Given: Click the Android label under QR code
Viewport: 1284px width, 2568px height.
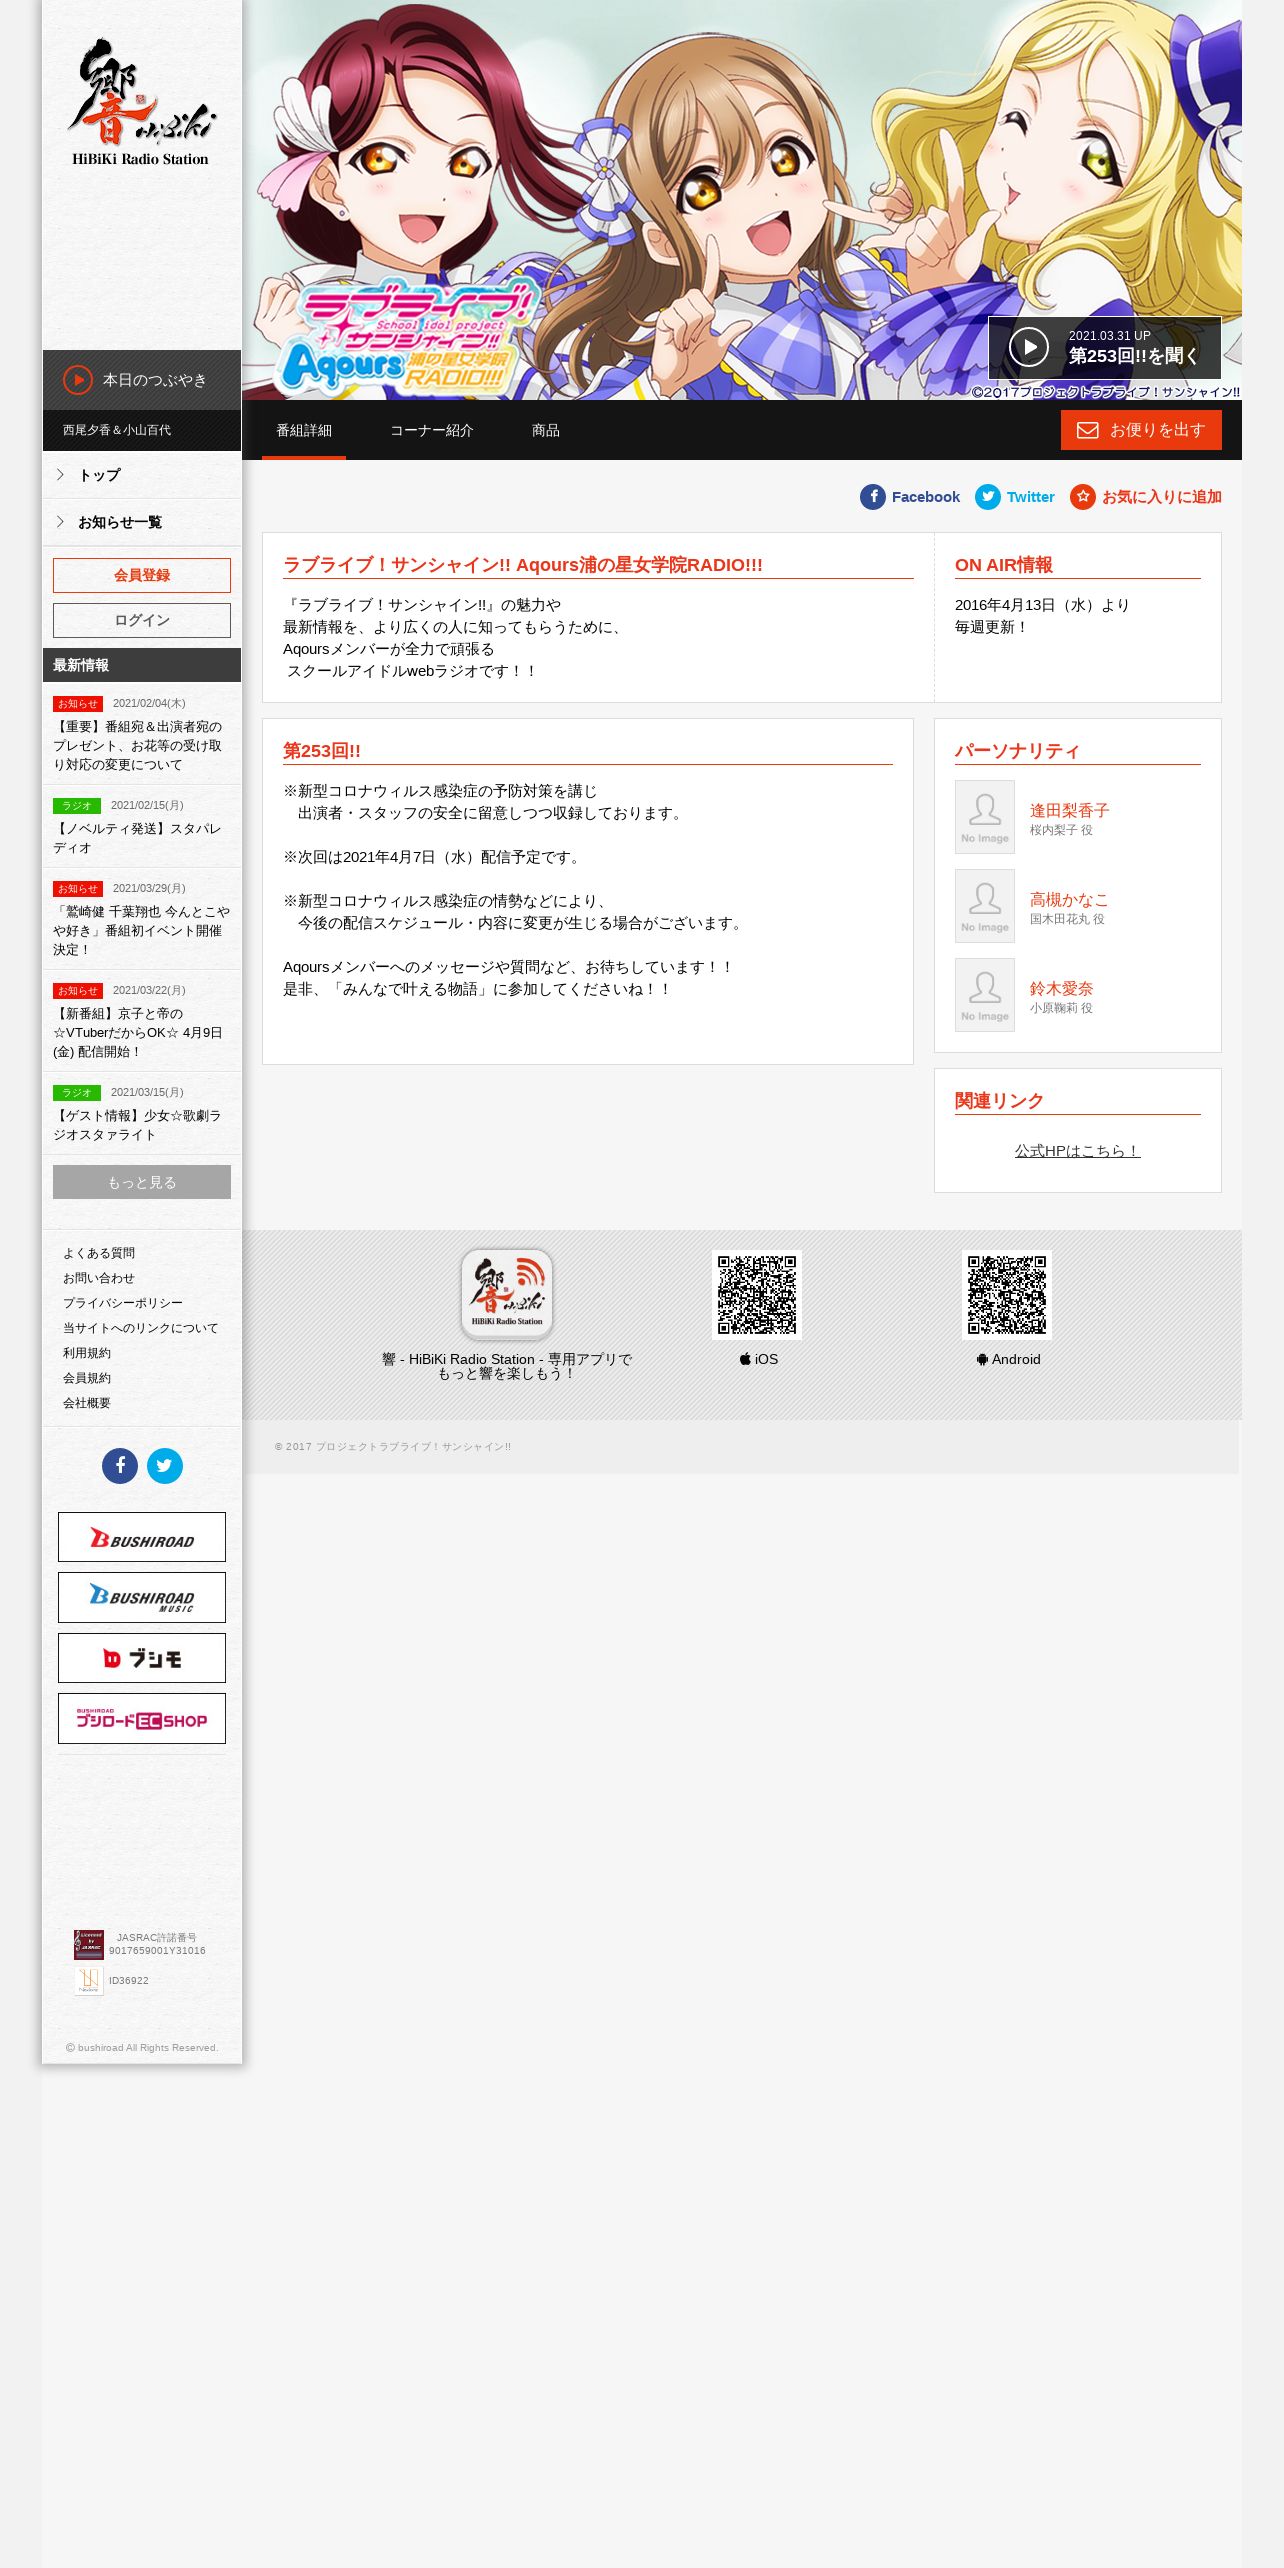Looking at the screenshot, I should [1008, 1359].
